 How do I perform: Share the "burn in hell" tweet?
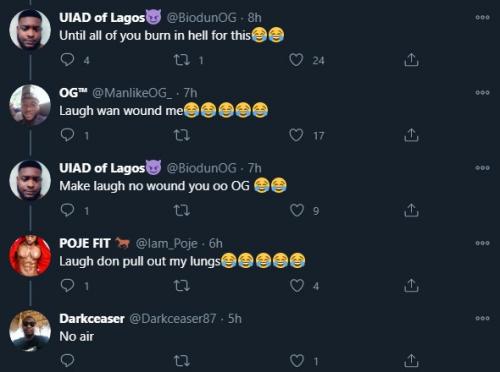(x=411, y=60)
